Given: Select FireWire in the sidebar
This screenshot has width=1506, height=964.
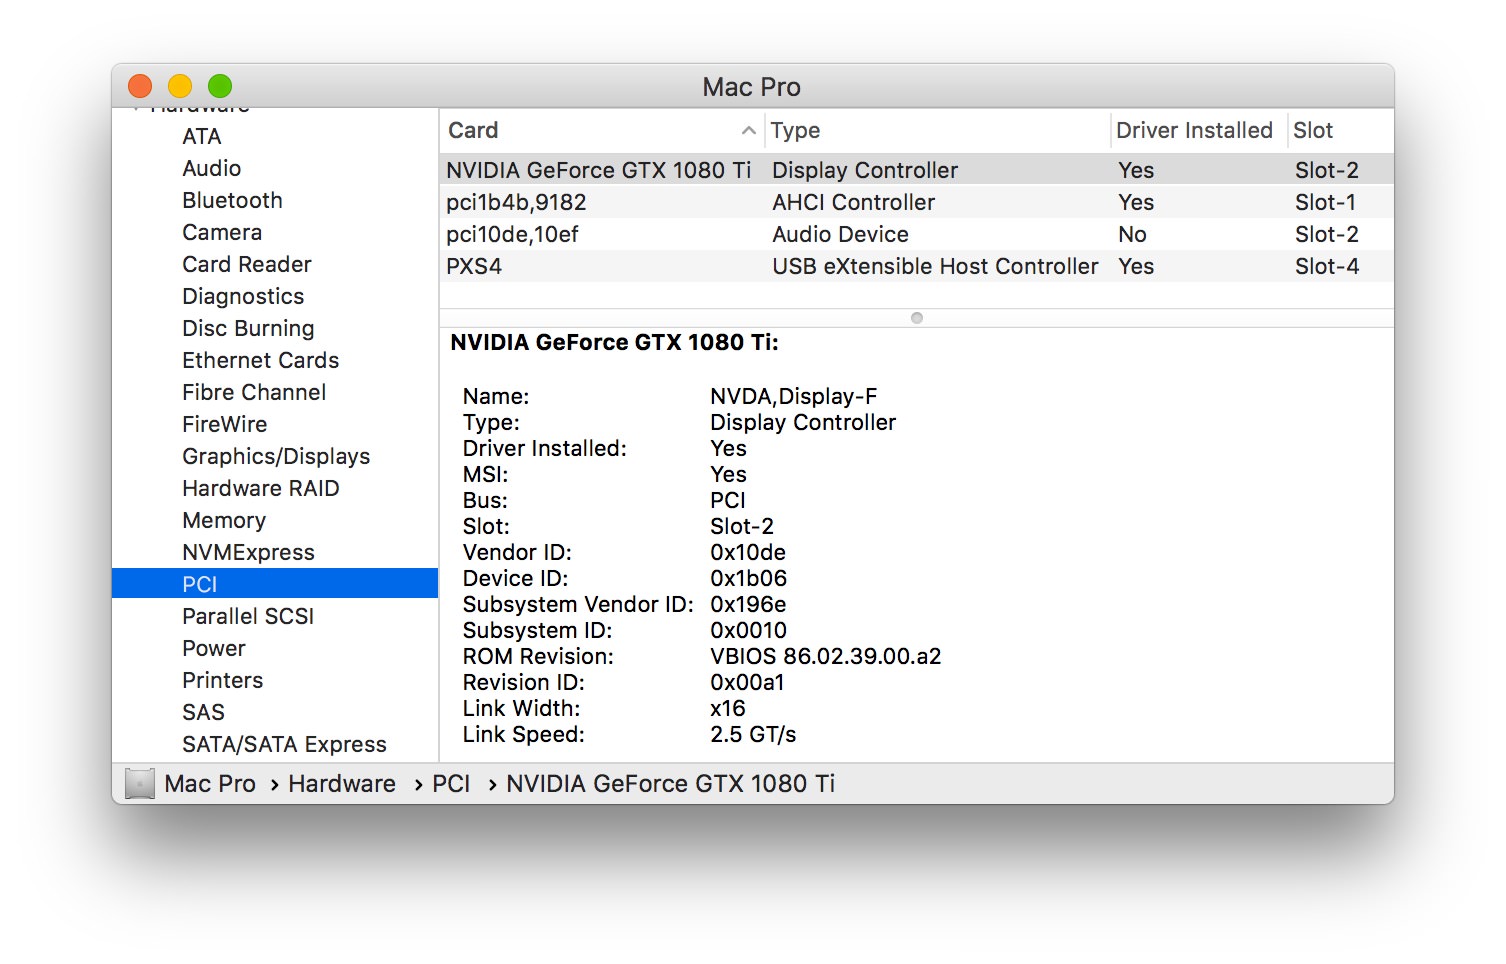Looking at the screenshot, I should click(224, 424).
